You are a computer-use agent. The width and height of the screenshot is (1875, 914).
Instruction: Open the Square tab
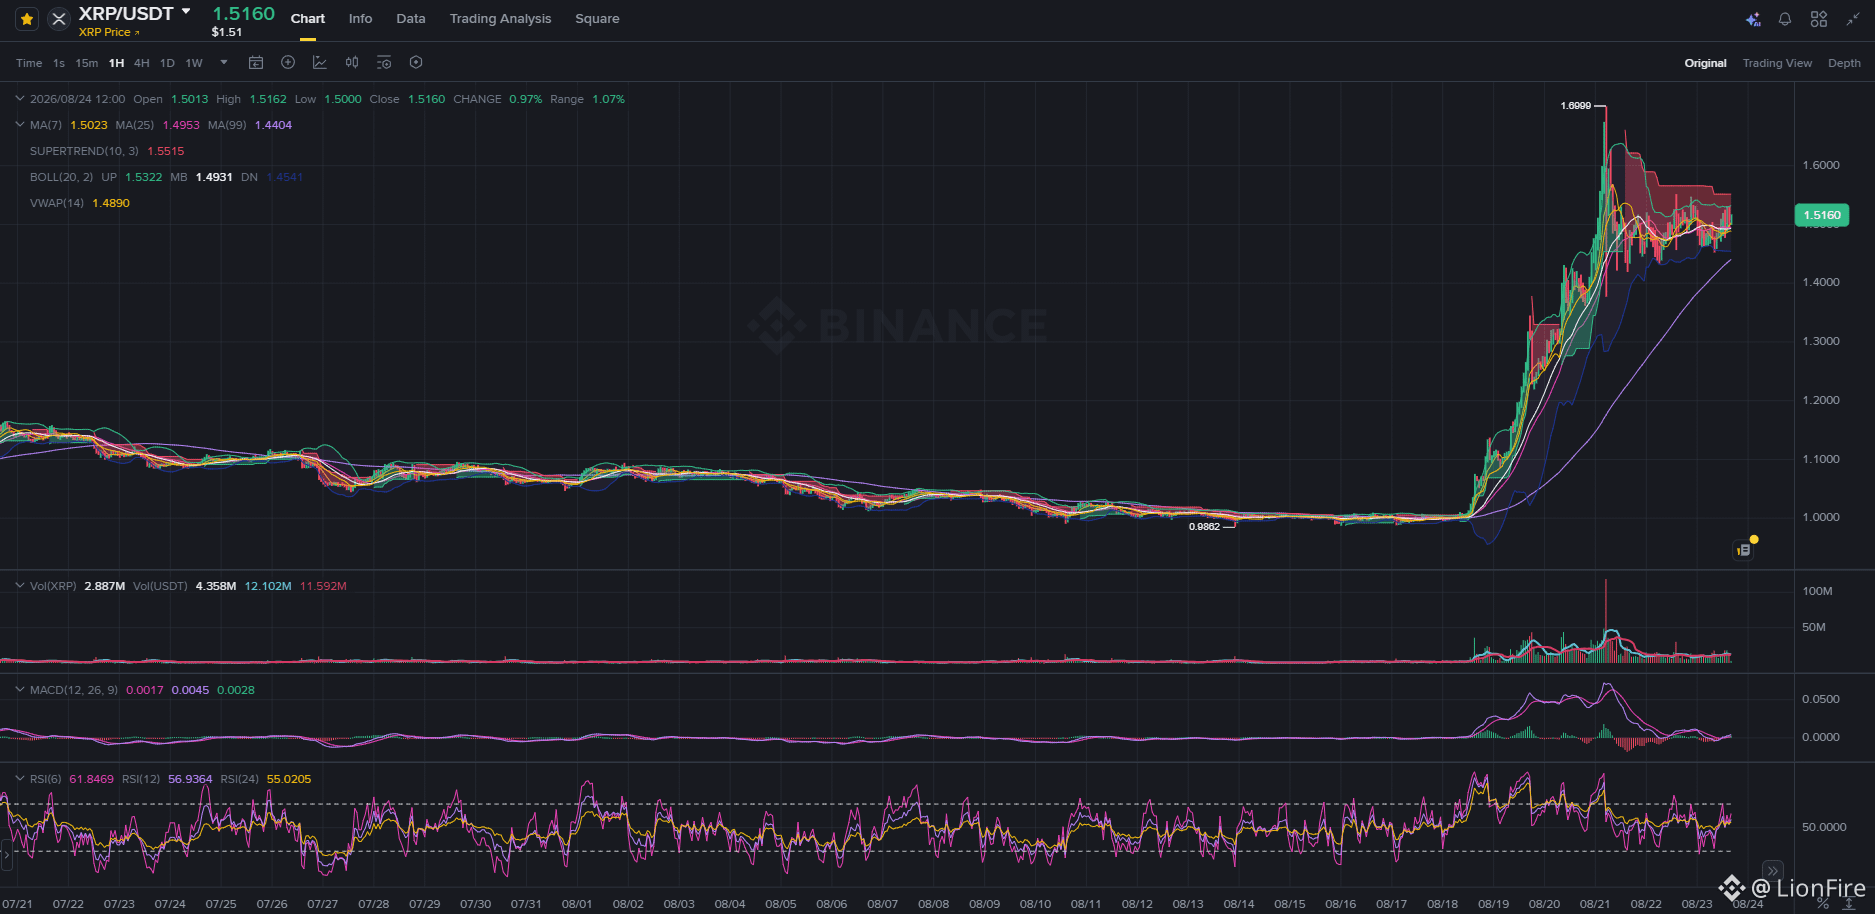[597, 19]
